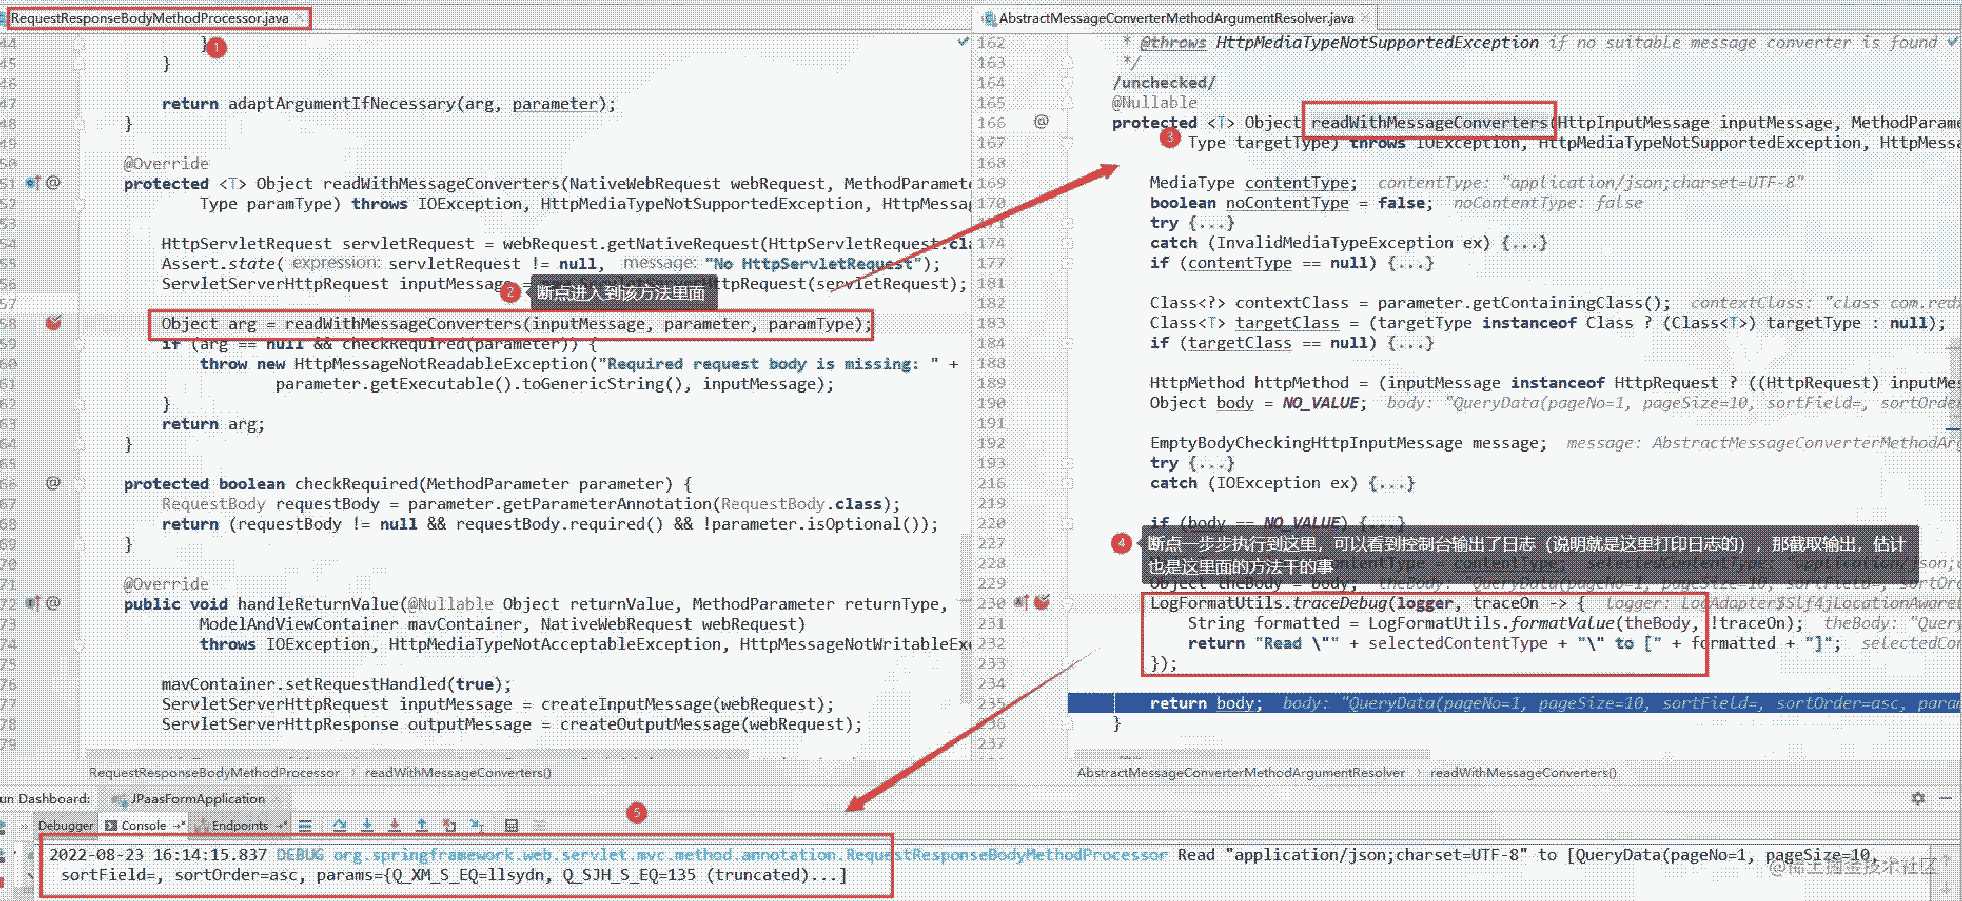Click the Run to Cursor icon
Viewport: 1962px width, 901px height.
(477, 825)
